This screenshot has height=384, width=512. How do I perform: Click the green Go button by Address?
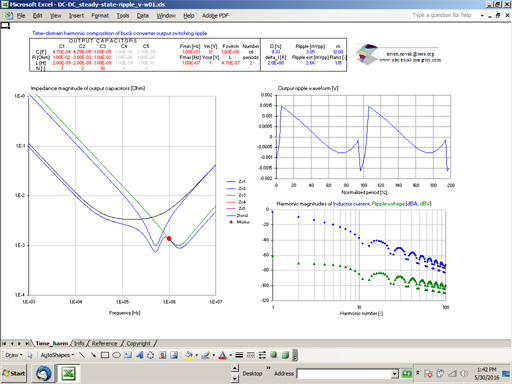[407, 374]
